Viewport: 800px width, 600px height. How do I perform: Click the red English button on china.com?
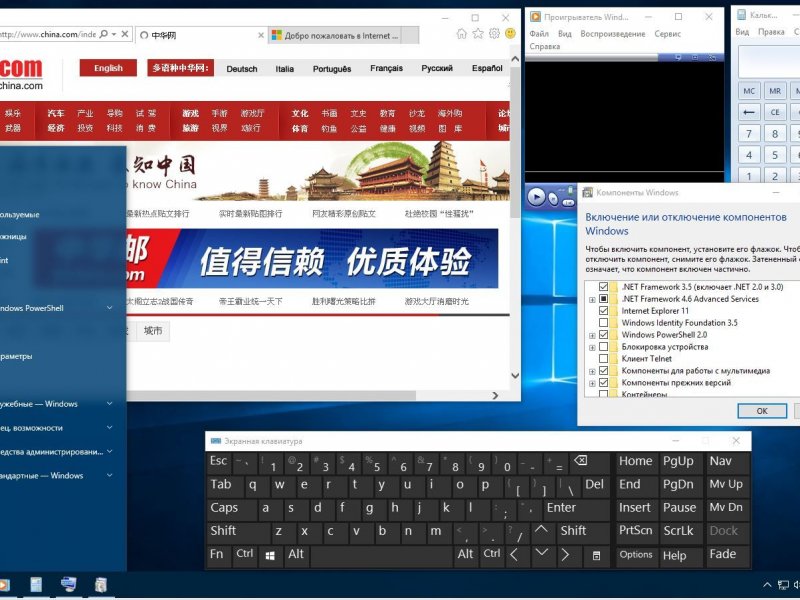point(108,68)
